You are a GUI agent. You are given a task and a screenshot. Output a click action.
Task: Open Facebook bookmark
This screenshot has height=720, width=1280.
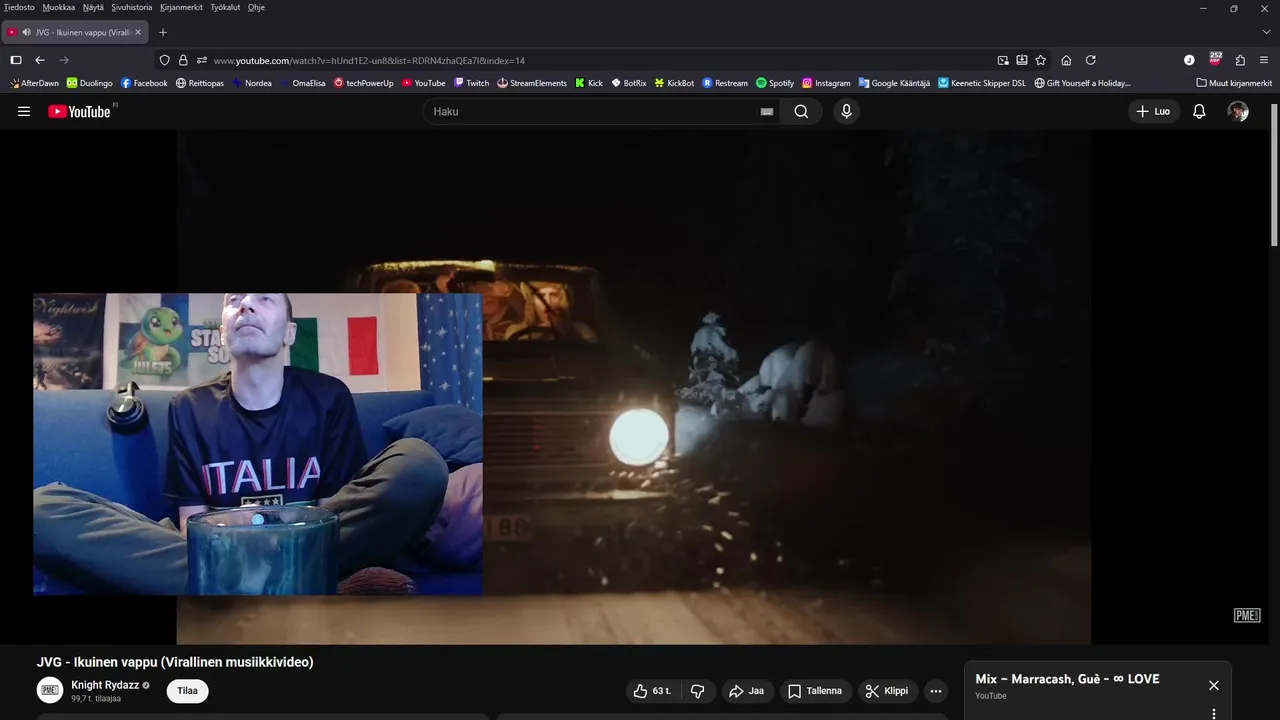tap(144, 83)
